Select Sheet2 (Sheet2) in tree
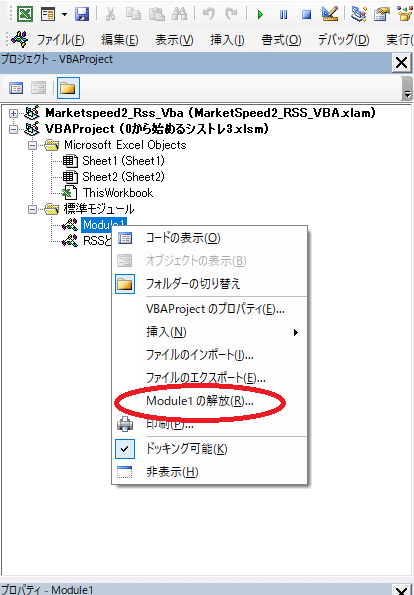The height and width of the screenshot is (595, 414). (x=123, y=177)
